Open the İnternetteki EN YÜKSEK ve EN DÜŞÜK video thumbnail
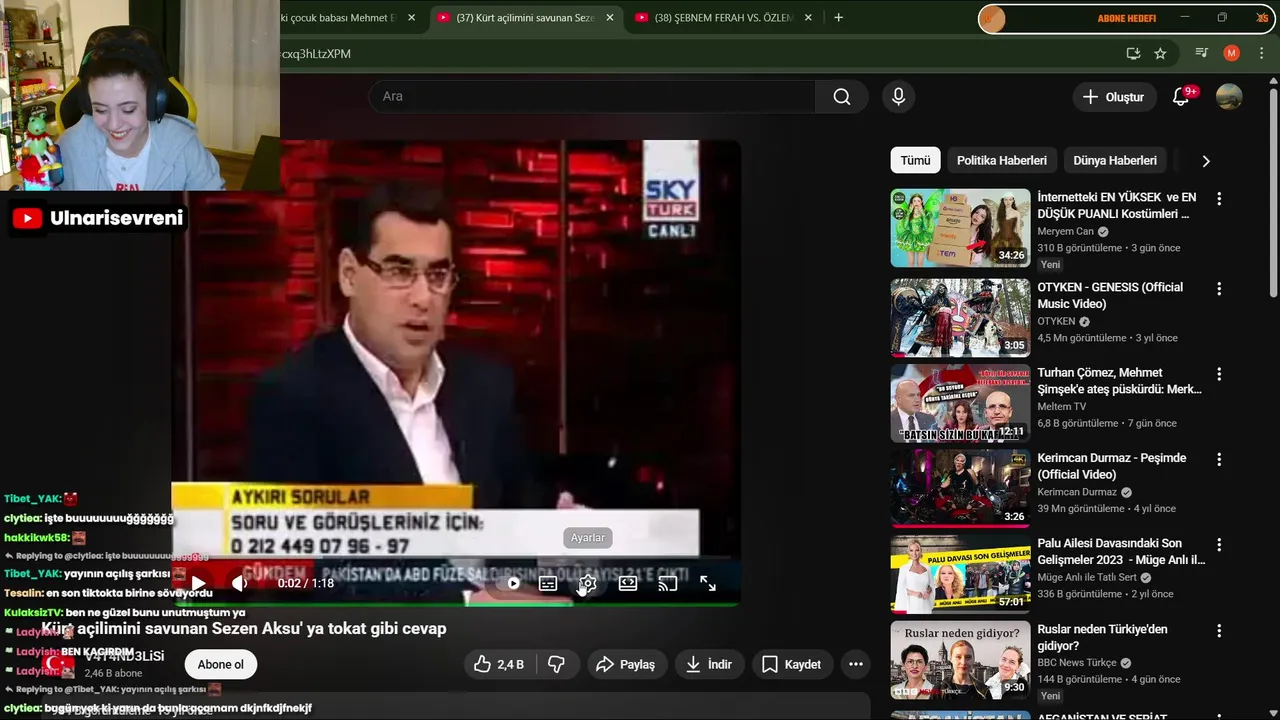The height and width of the screenshot is (720, 1280). (960, 228)
